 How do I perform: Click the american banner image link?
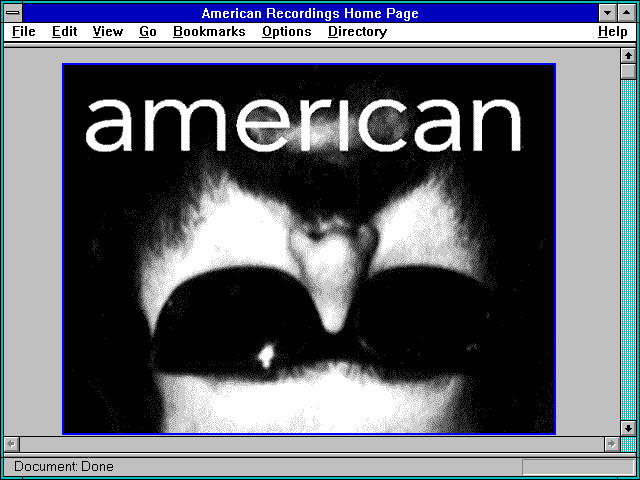pyautogui.click(x=309, y=249)
